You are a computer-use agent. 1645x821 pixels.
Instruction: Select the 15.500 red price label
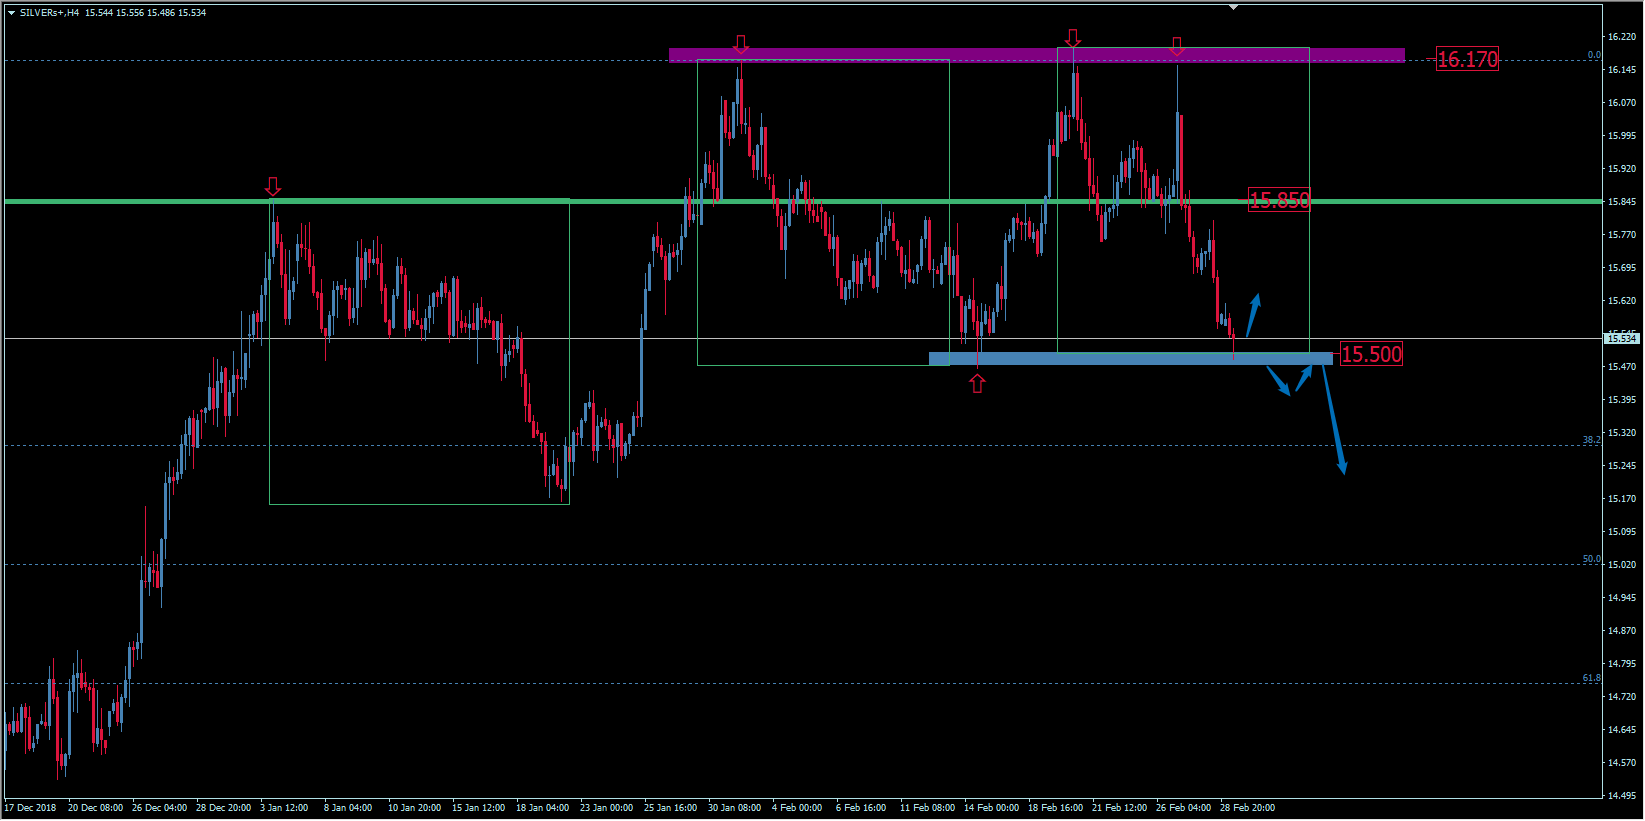(1371, 354)
